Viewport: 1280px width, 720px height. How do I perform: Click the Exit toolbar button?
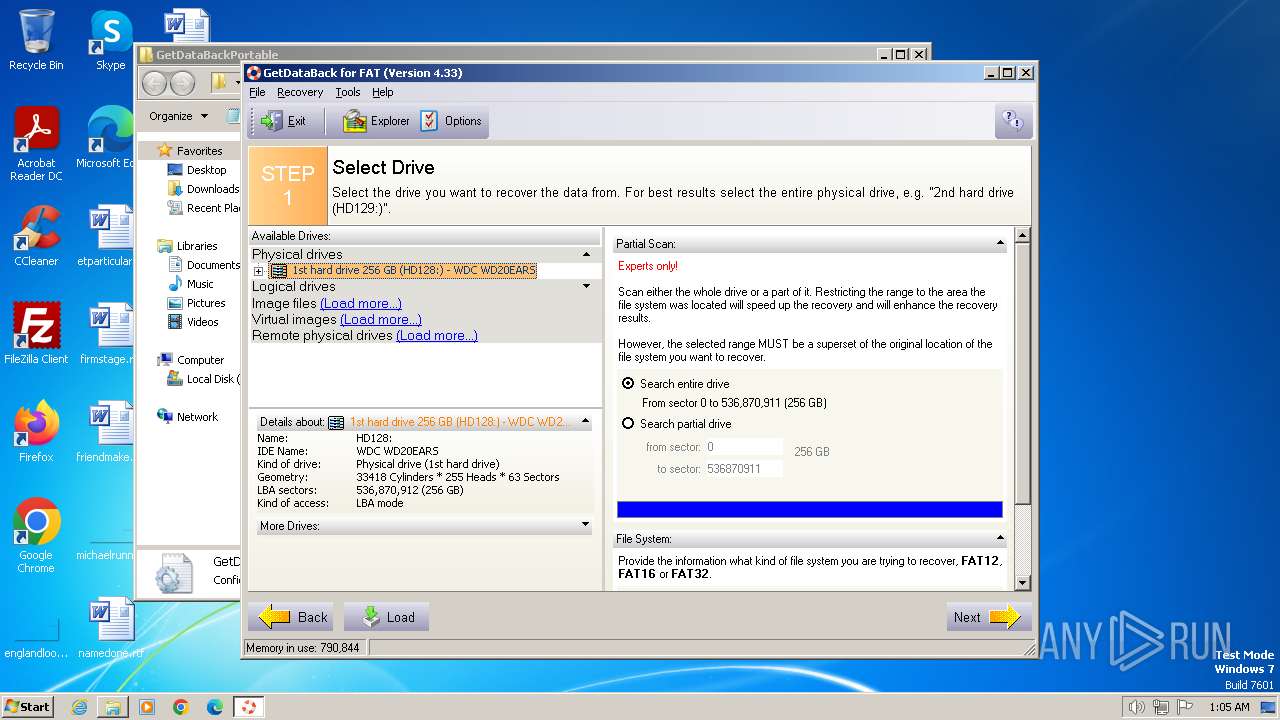tap(284, 121)
